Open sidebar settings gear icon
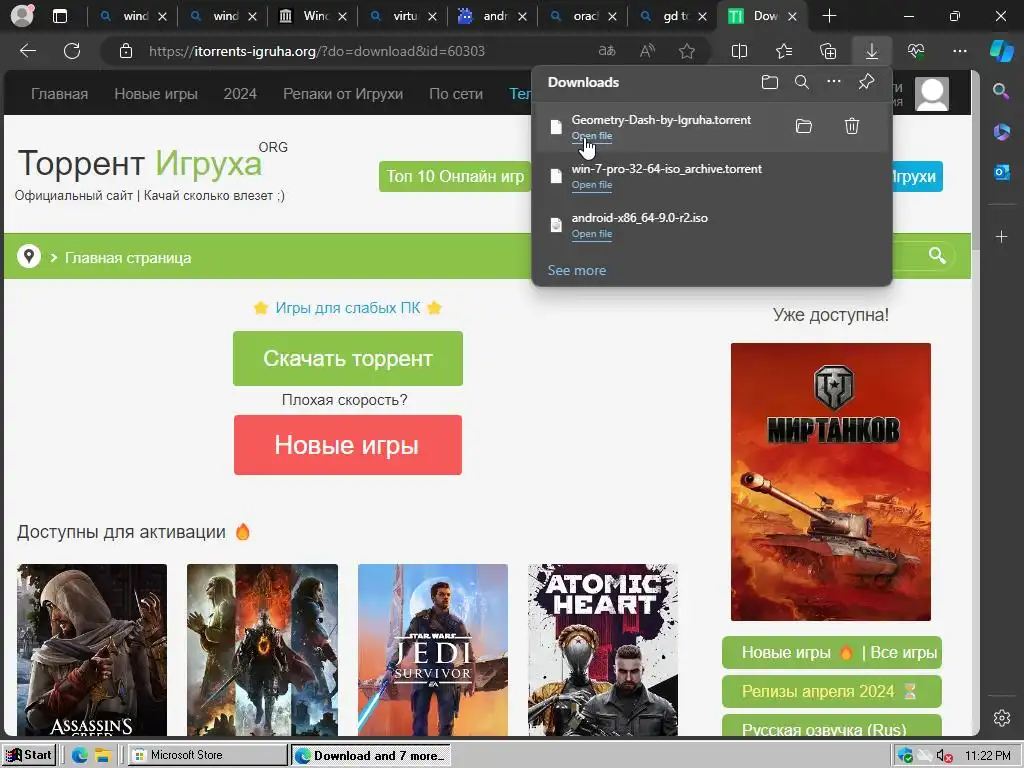 point(1002,718)
